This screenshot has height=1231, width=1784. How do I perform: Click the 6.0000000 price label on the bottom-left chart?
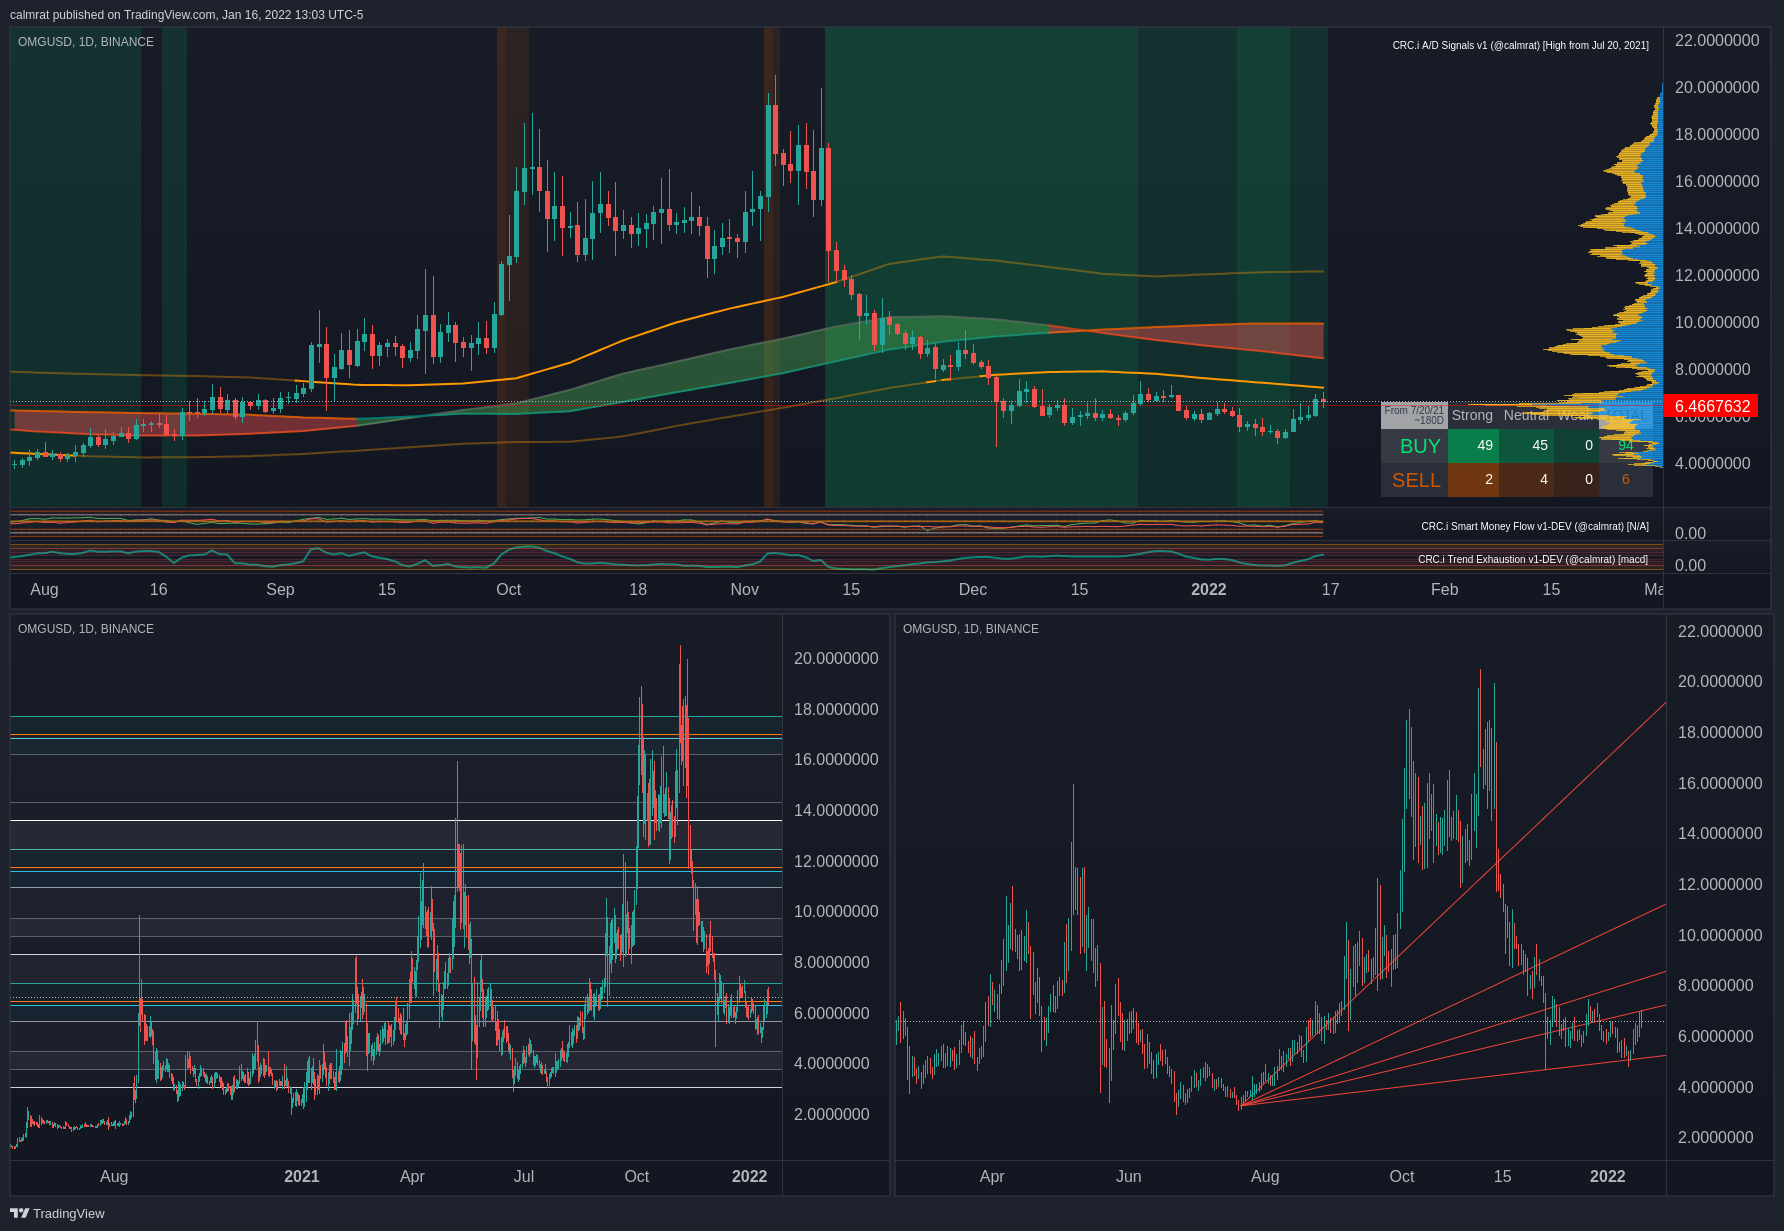click(831, 1014)
